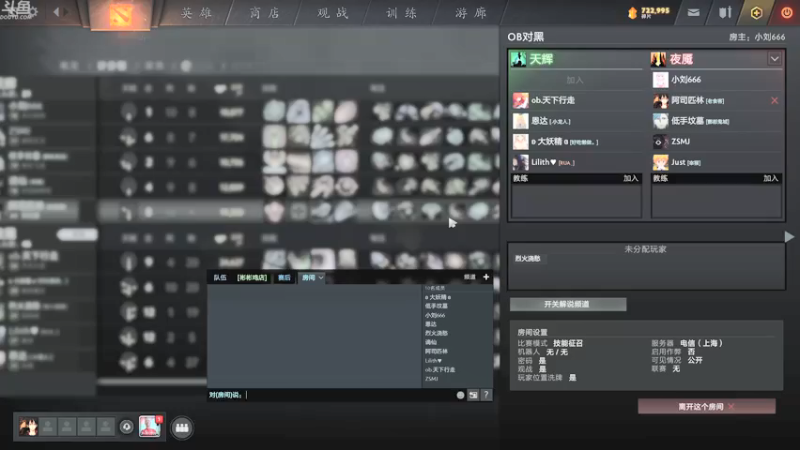Open the party group icon at bottom
Screen dimensions: 800x450
[182, 428]
